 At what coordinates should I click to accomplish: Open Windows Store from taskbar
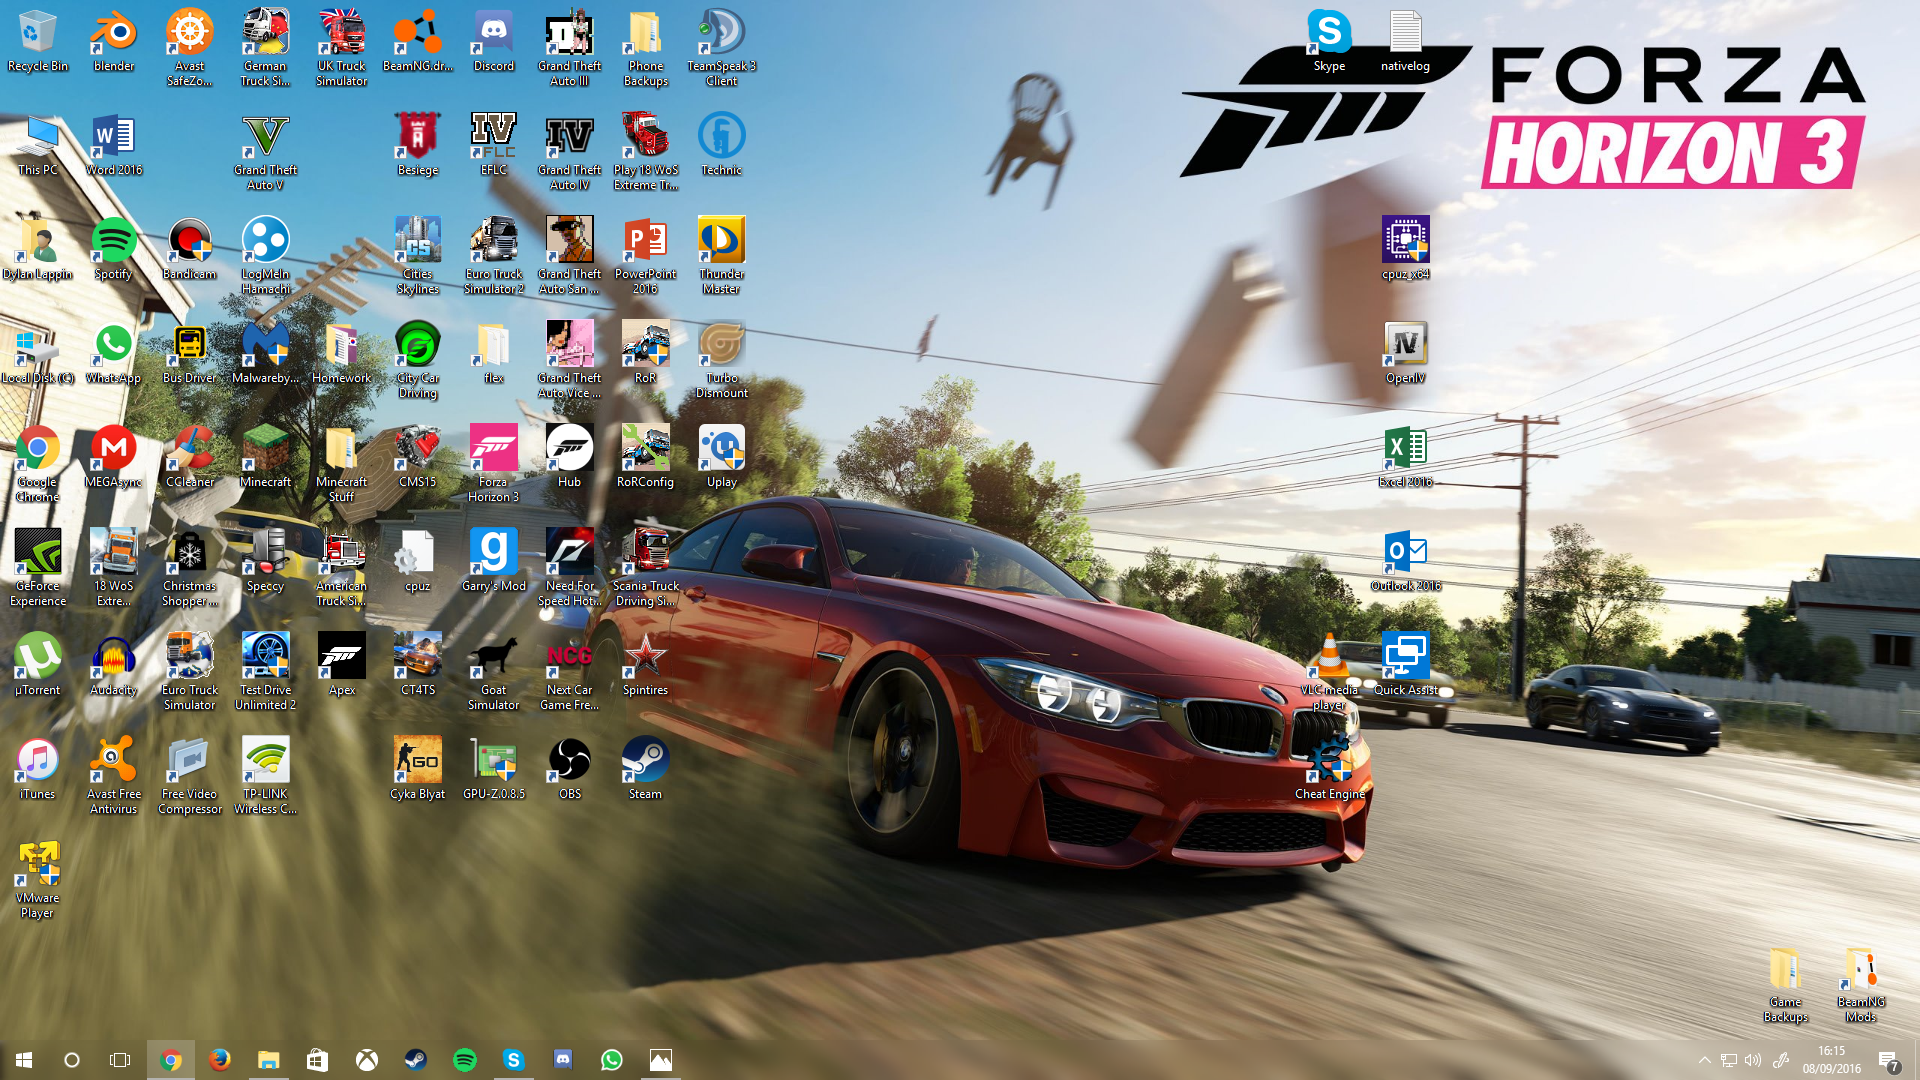coord(318,1060)
